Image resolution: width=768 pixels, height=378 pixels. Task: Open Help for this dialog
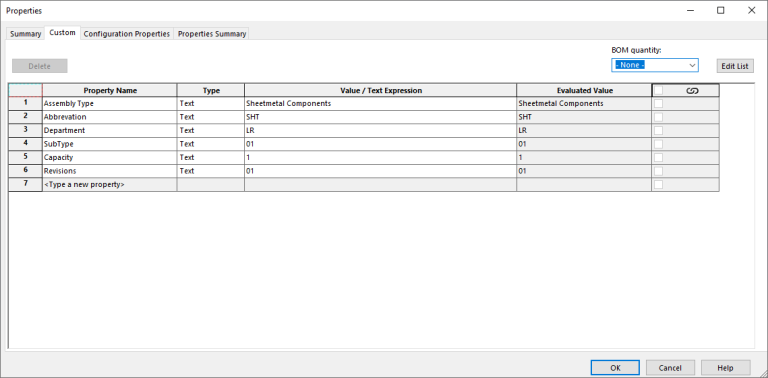[x=725, y=368]
